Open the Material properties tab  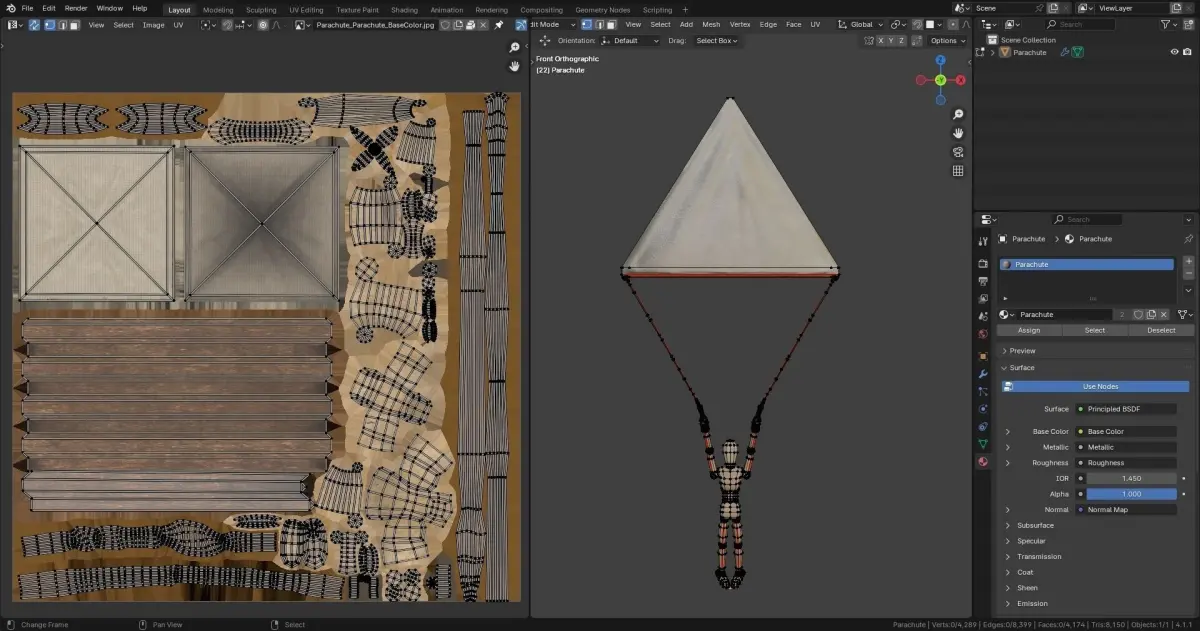pos(983,462)
